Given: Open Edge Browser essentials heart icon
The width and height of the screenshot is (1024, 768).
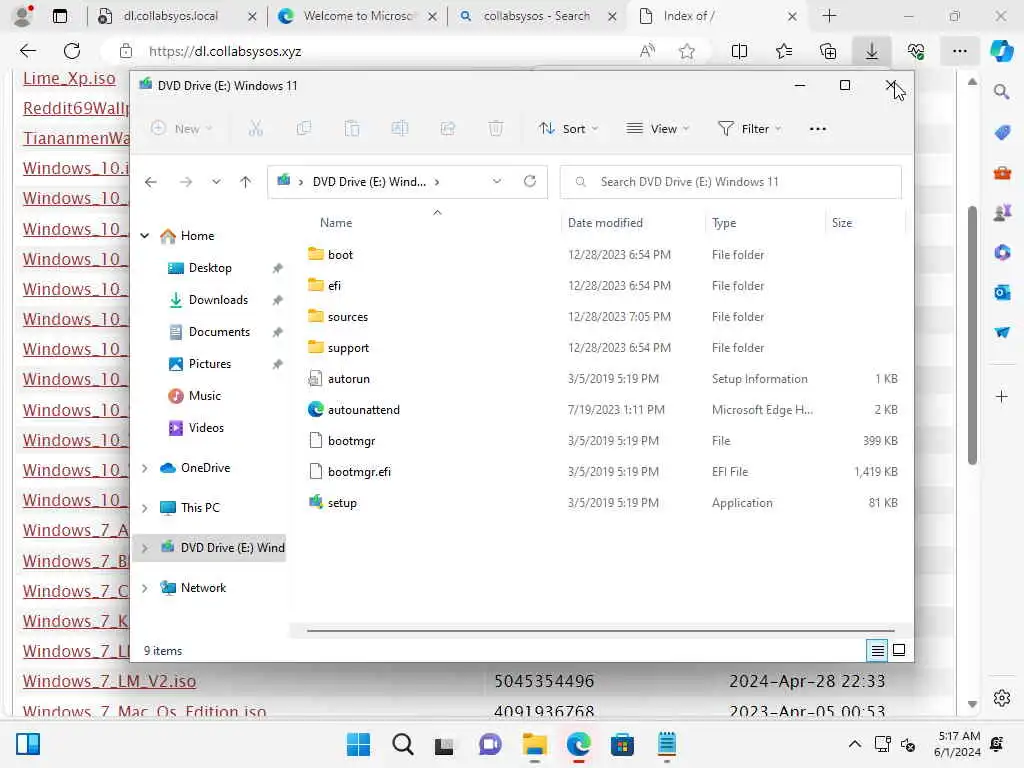Looking at the screenshot, I should pos(916,51).
